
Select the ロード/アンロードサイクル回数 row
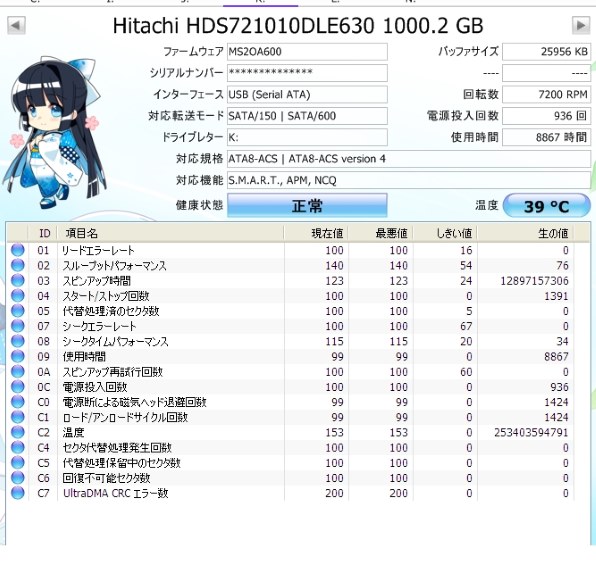click(290, 417)
